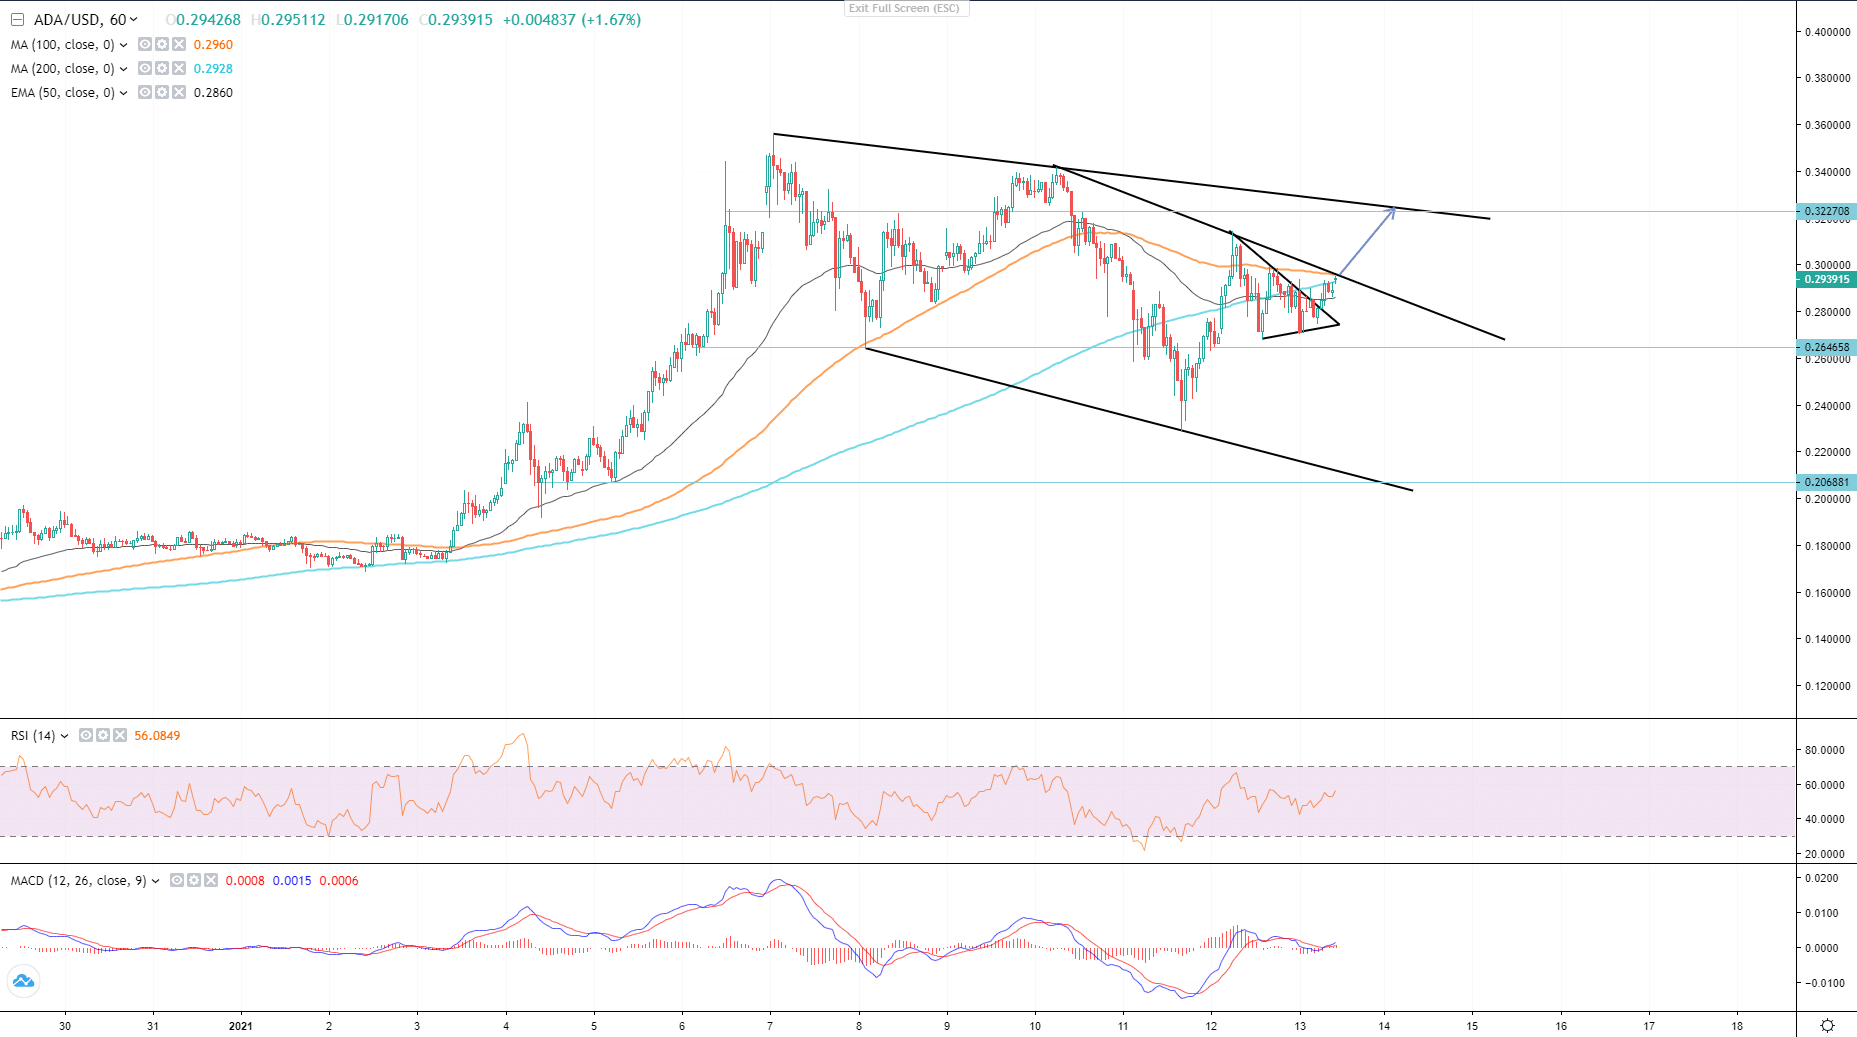This screenshot has width=1857, height=1037.
Task: Open settings gear for RSI indicator
Action: 103,735
